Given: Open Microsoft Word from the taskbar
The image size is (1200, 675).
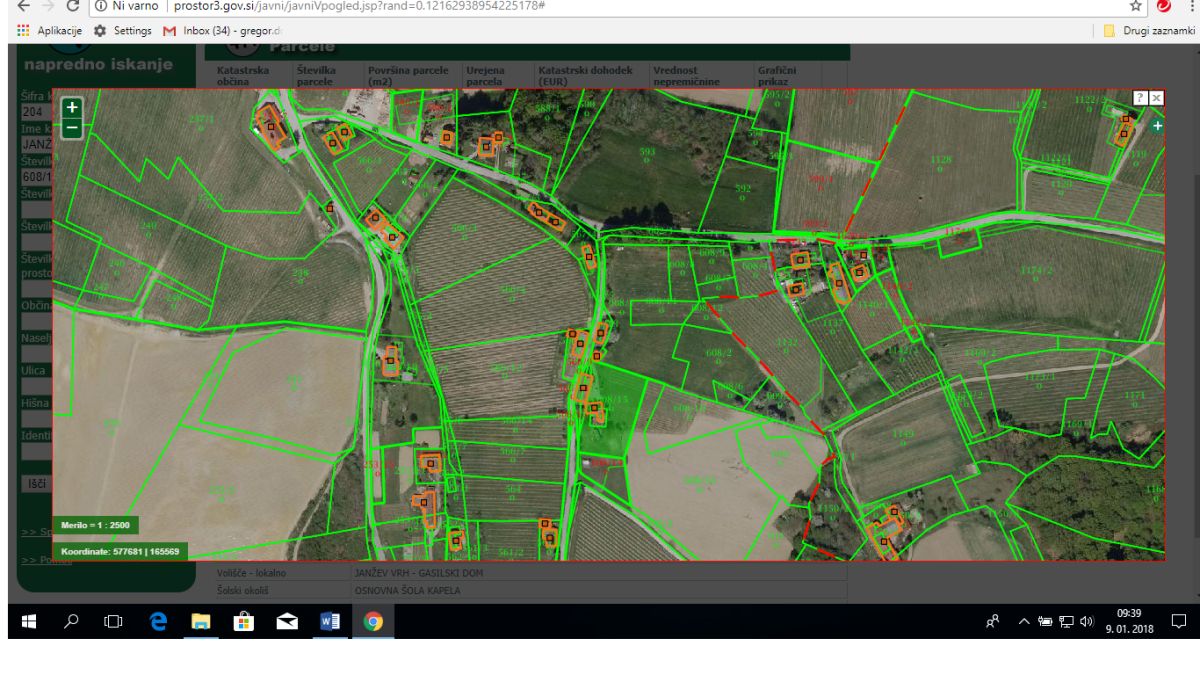Looking at the screenshot, I should 329,621.
